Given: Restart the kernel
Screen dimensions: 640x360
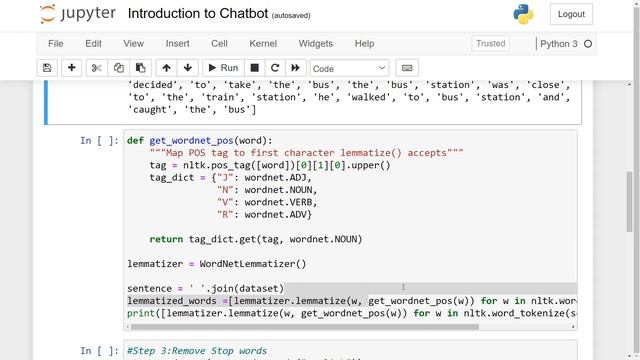Looking at the screenshot, I should pyautogui.click(x=275, y=68).
